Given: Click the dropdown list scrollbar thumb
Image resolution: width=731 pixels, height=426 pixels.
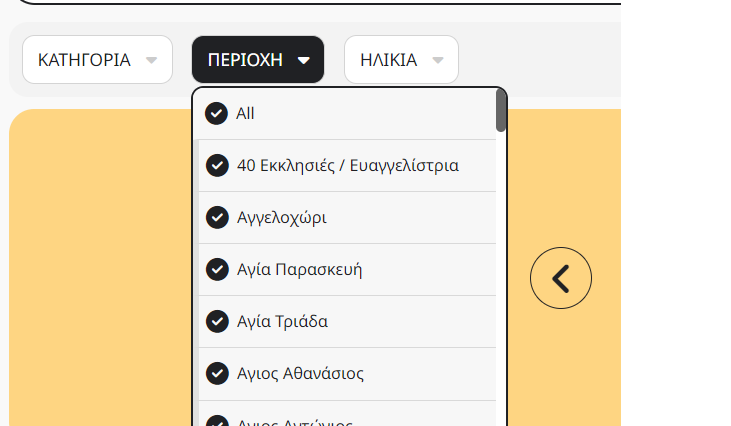Looking at the screenshot, I should (x=501, y=111).
